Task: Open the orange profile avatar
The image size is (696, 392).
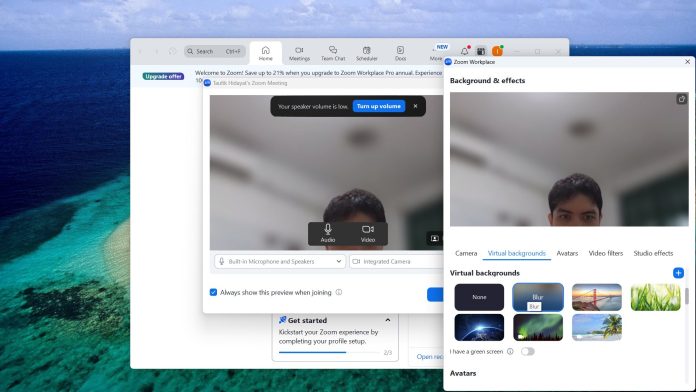Action: 497,51
